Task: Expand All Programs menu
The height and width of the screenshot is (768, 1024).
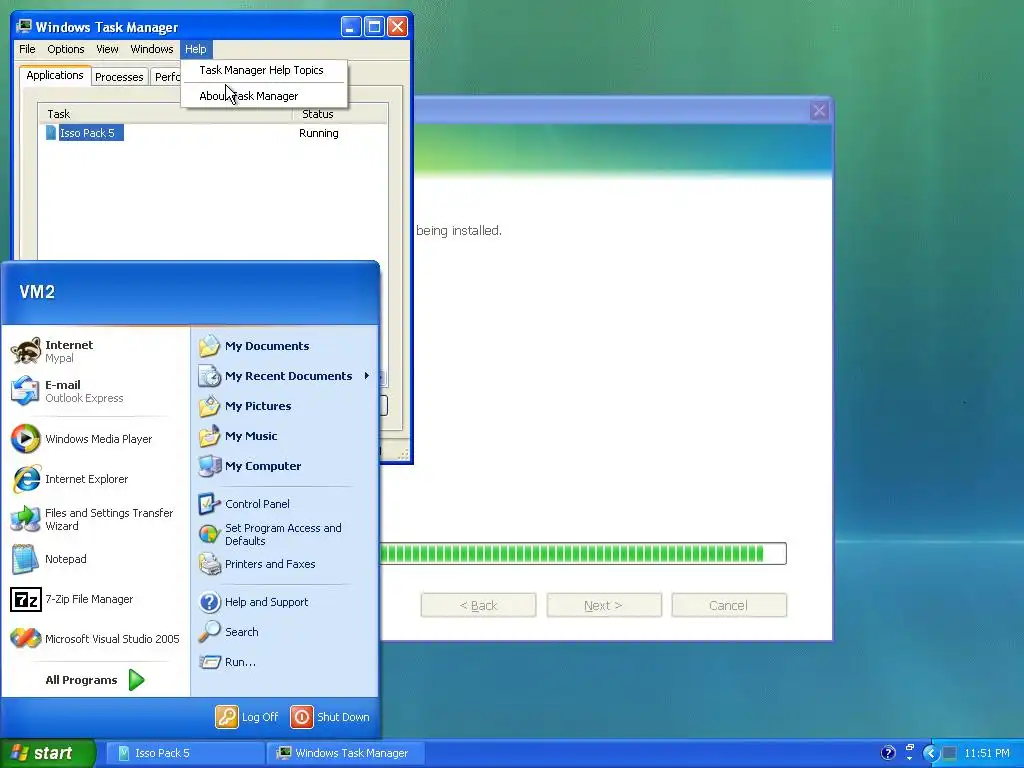Action: [95, 680]
